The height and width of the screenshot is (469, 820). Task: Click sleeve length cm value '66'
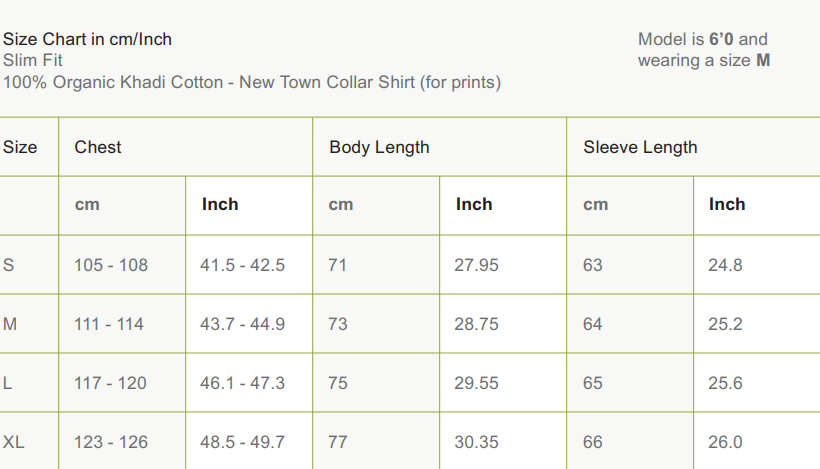[593, 442]
